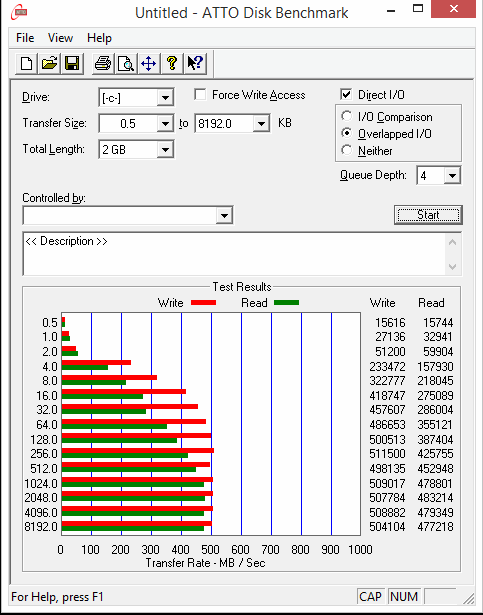Expand Transfer Size maximum 8192.0 dropdown
This screenshot has height=615, width=483.
coord(261,124)
